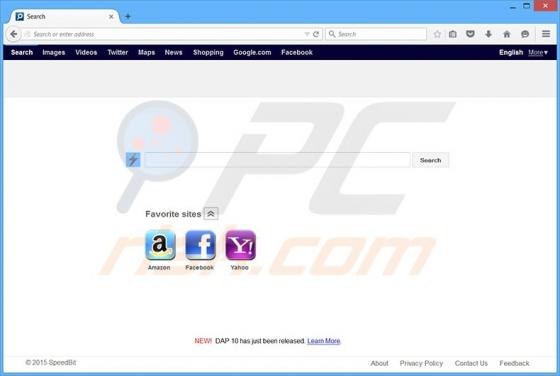Reload the page with the refresh icon
The height and width of the screenshot is (376, 560).
(x=316, y=34)
